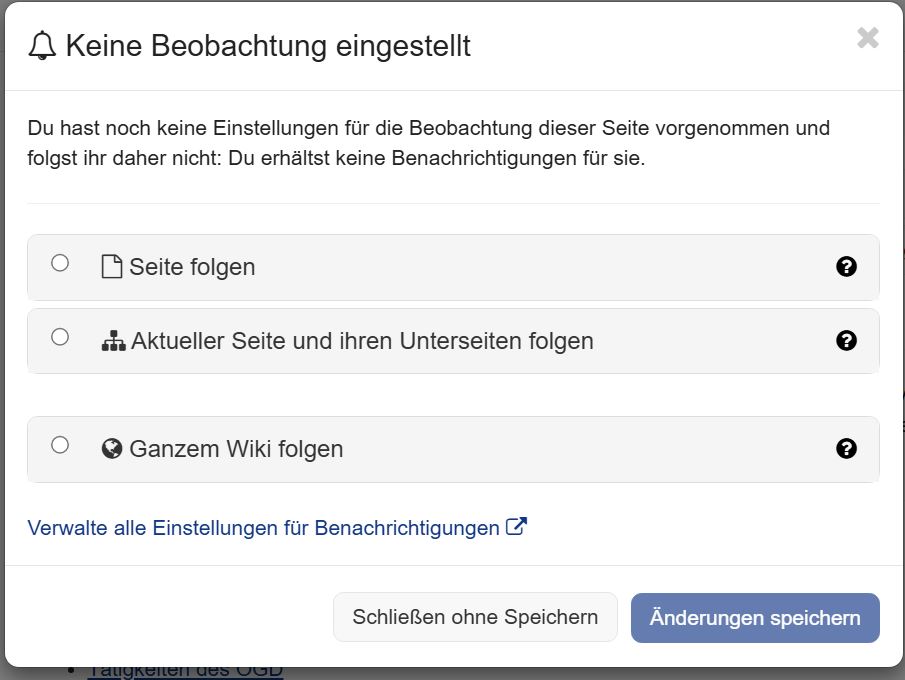Open help for "Ganzem Wiki folgen"

click(846, 449)
